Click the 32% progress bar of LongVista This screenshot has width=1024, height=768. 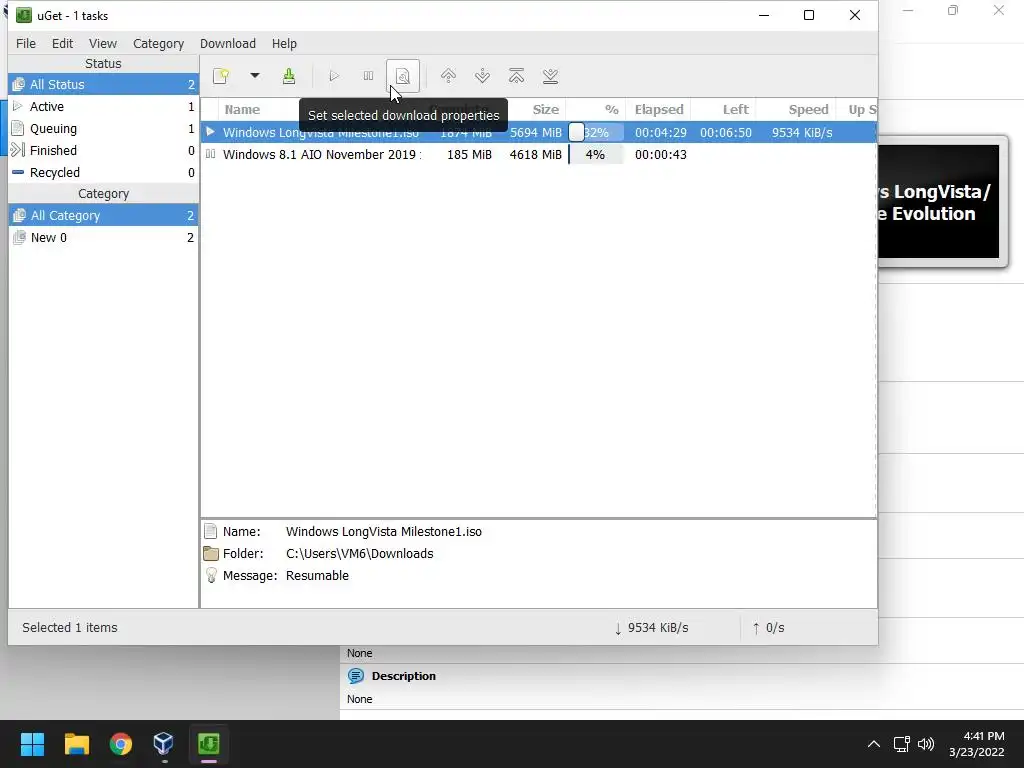(596, 133)
